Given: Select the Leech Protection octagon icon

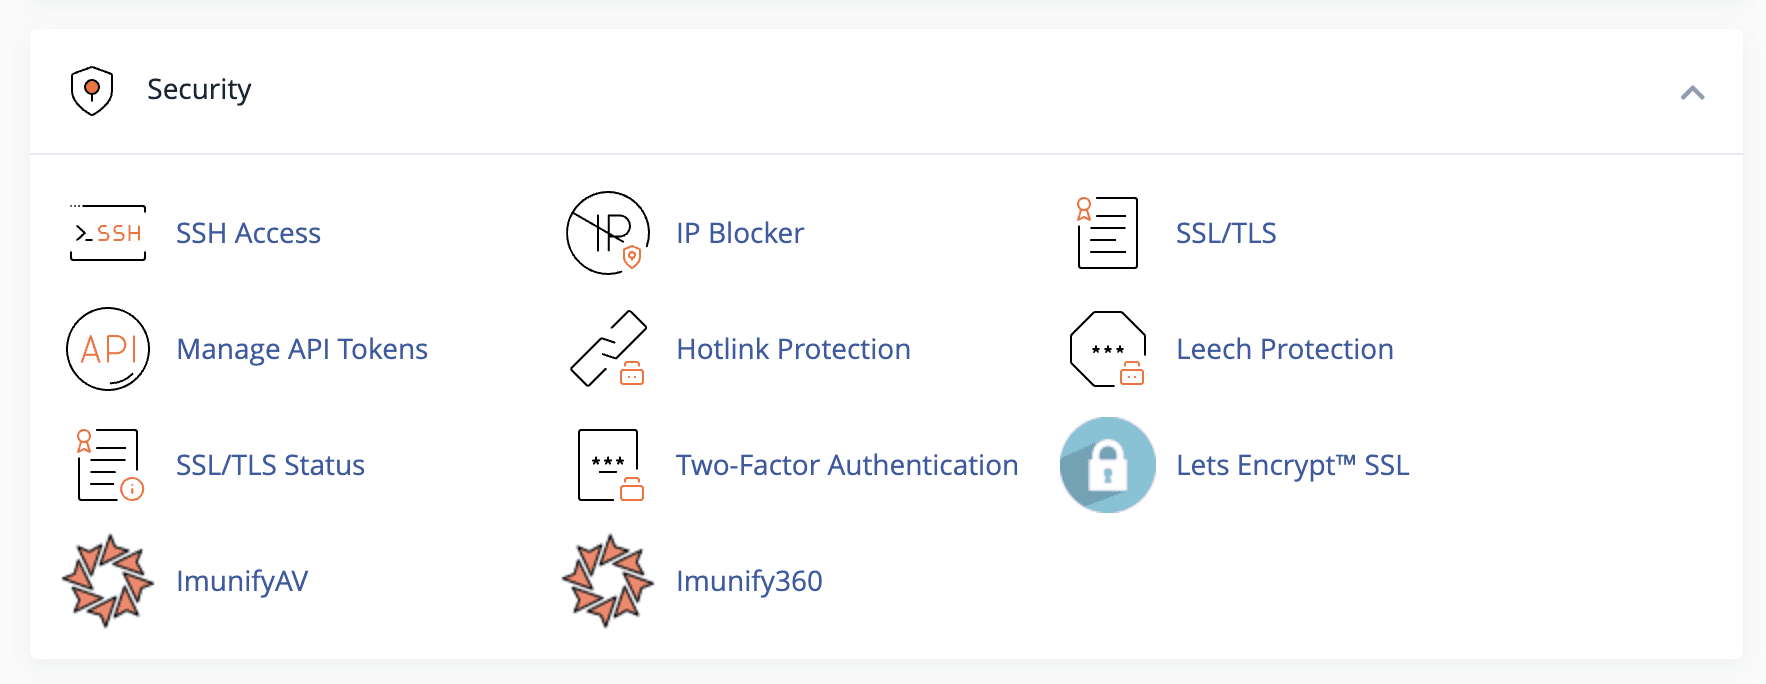Looking at the screenshot, I should [x=1107, y=349].
